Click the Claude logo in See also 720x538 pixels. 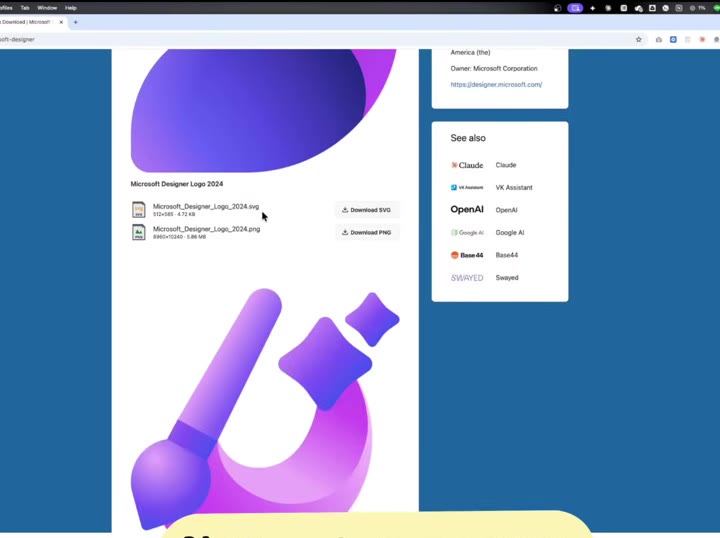point(467,165)
